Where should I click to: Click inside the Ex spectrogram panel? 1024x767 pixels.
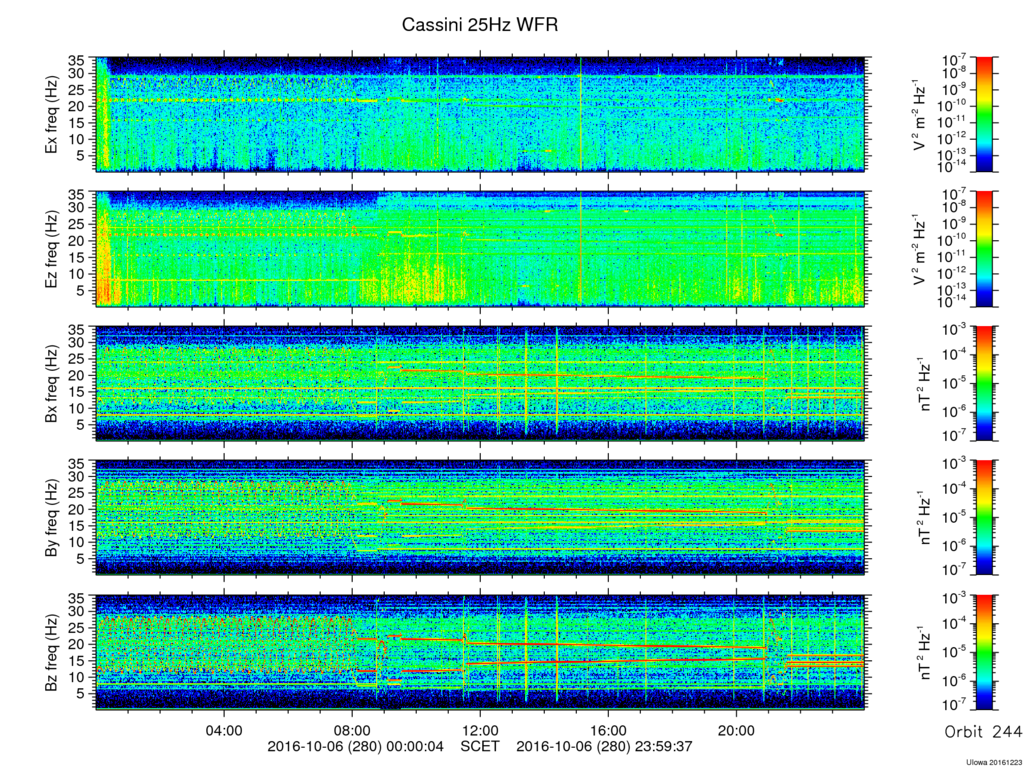point(481,115)
